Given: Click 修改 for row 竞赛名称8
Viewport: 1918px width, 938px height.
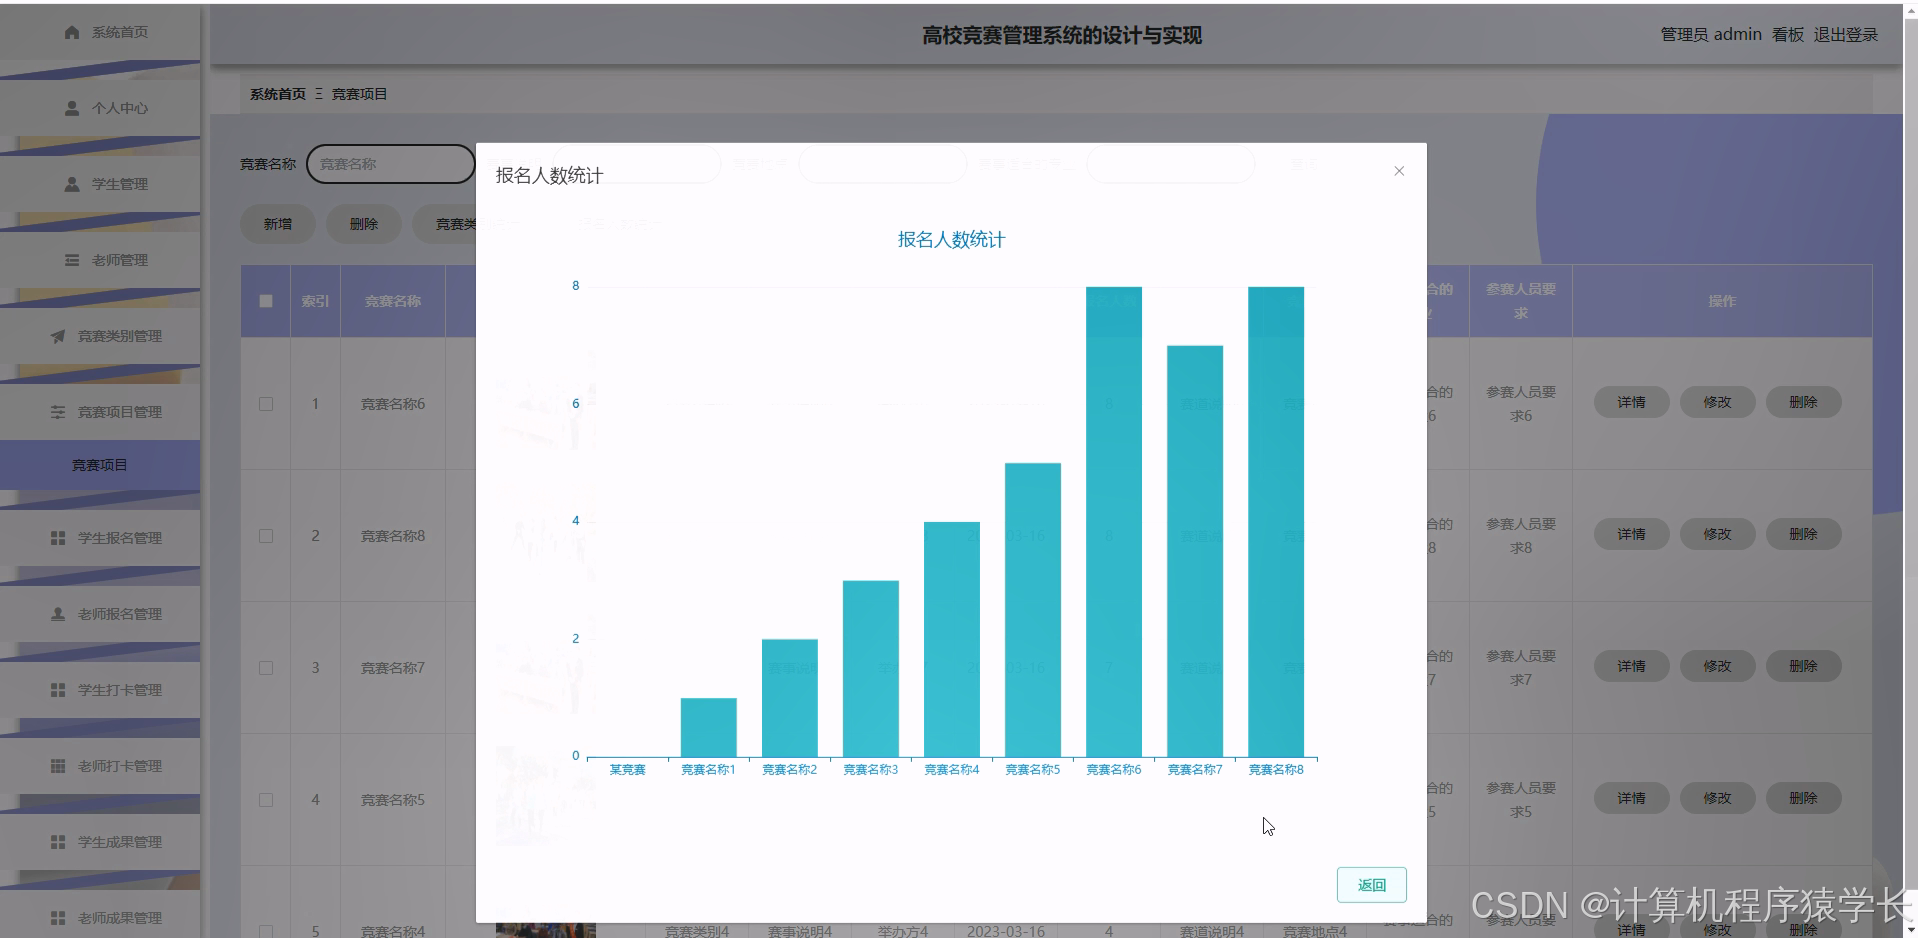Looking at the screenshot, I should 1717,534.
